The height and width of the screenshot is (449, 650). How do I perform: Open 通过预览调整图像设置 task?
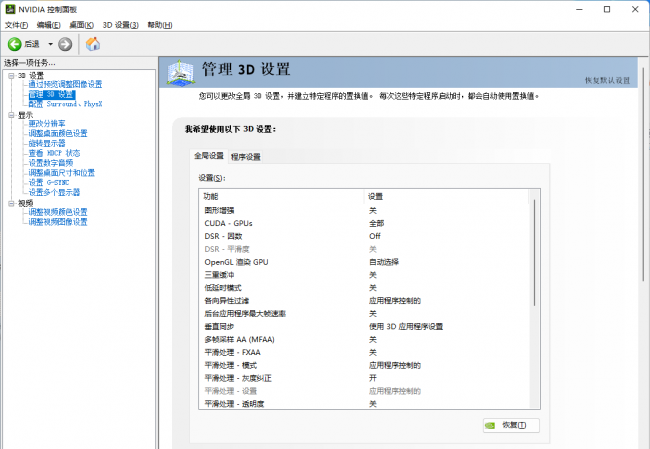[x=65, y=84]
